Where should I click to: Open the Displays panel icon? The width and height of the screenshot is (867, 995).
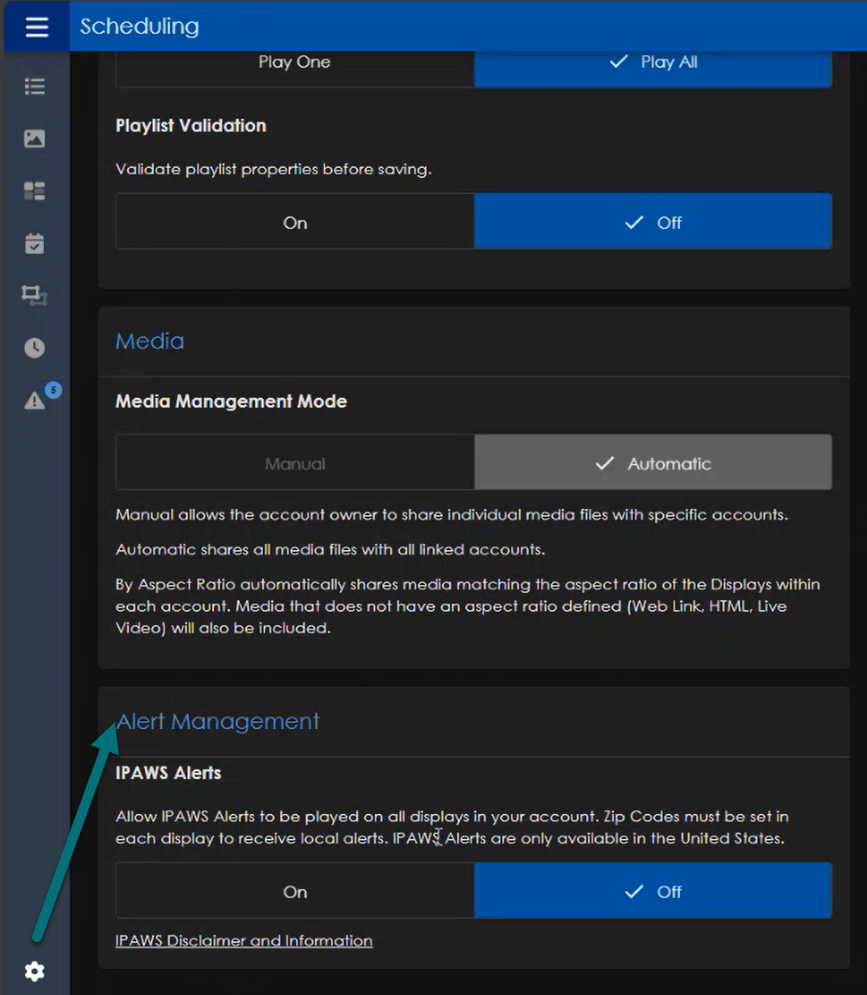pos(34,296)
